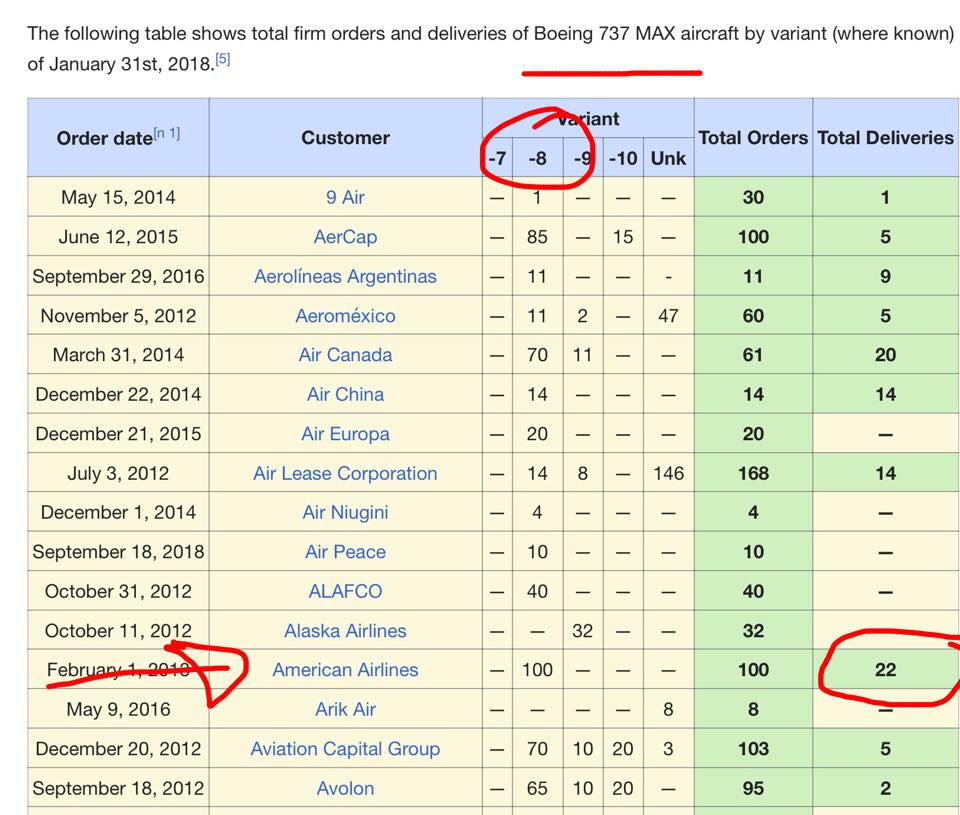
Task: Click Air Lease Corporation's Unk value 146
Action: [669, 473]
